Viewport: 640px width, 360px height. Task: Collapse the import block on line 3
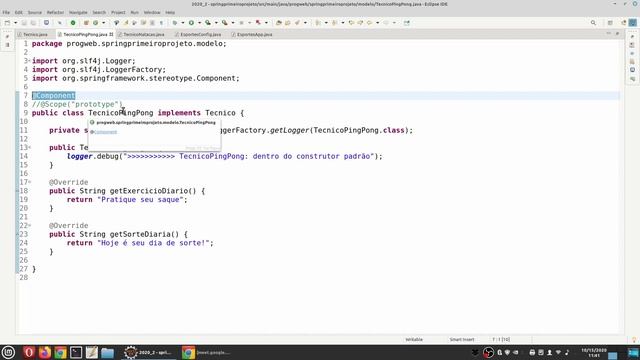pyautogui.click(x=29, y=61)
